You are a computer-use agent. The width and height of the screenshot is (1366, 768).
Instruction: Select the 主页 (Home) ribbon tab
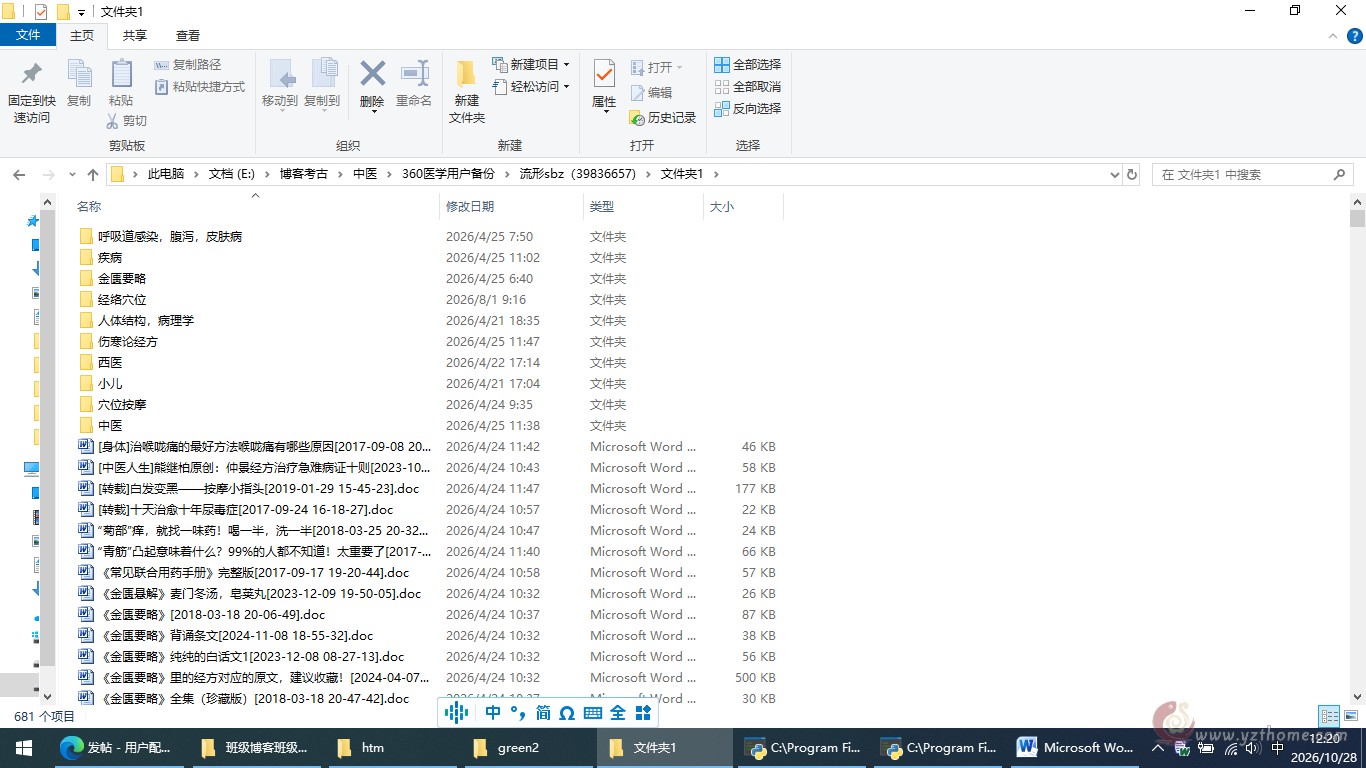[82, 35]
